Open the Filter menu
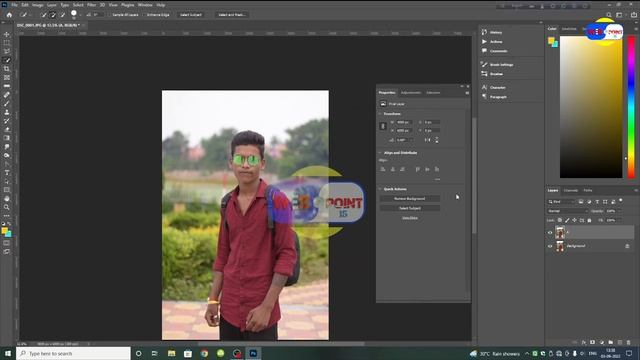 tap(91, 5)
